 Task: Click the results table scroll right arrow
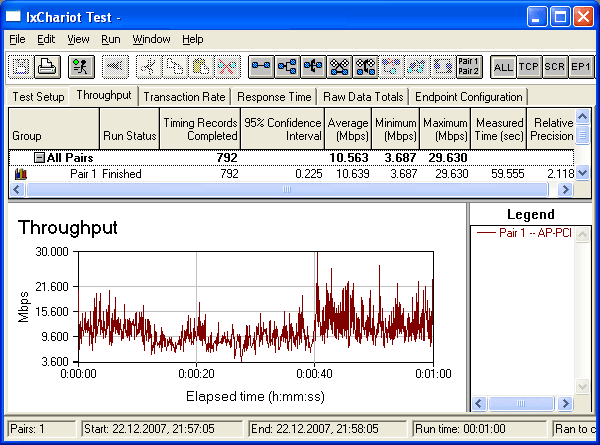coord(565,189)
